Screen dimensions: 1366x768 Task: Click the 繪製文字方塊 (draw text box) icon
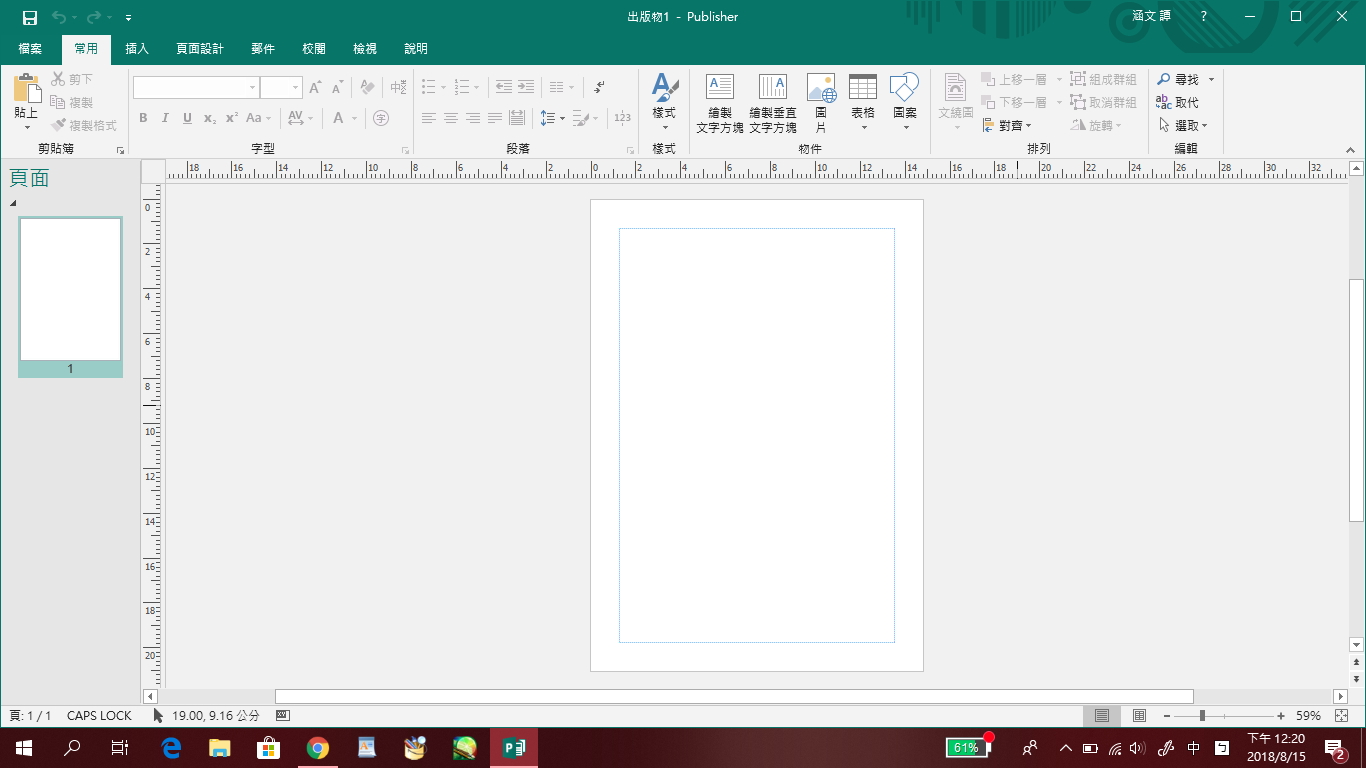pos(719,88)
